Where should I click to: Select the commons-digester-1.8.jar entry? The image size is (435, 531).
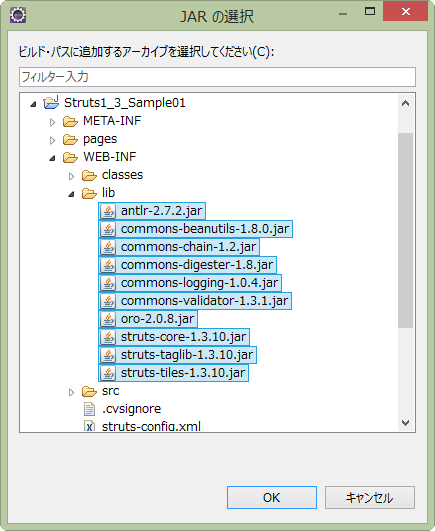188,265
